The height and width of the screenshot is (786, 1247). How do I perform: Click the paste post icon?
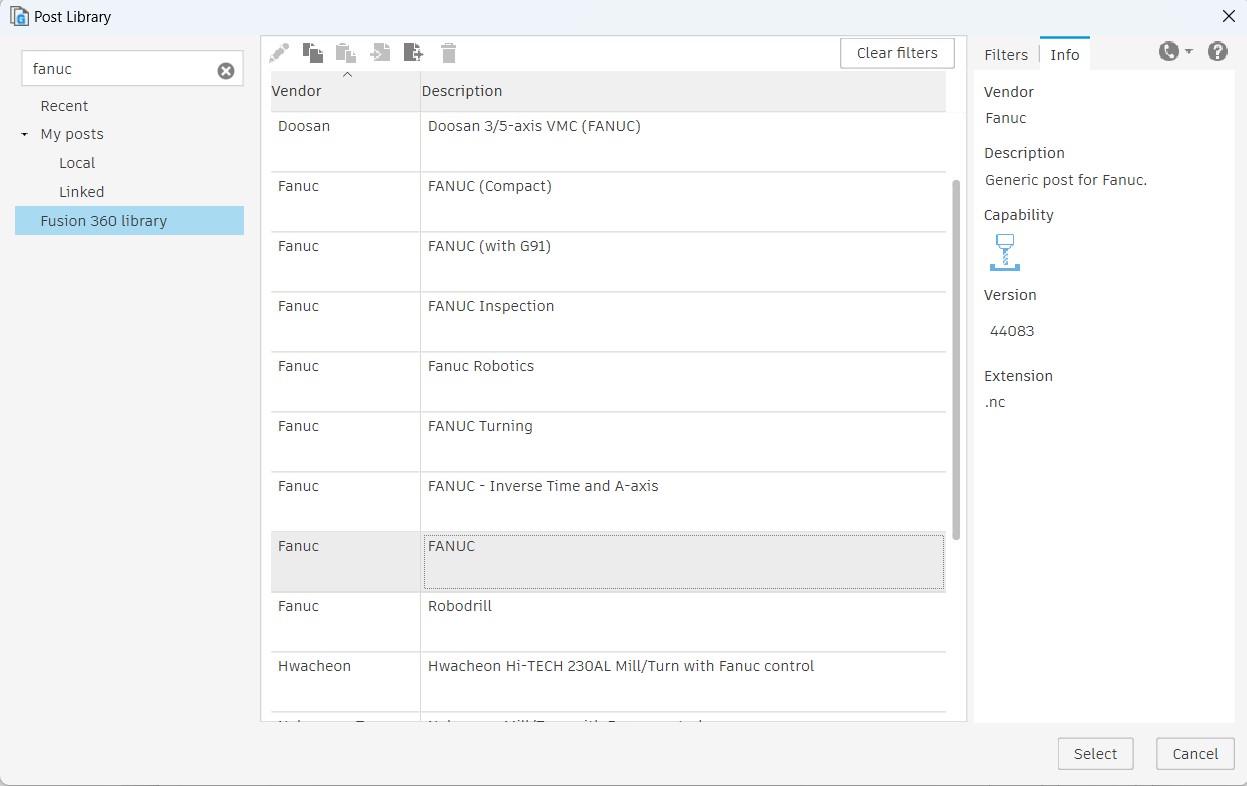click(346, 52)
